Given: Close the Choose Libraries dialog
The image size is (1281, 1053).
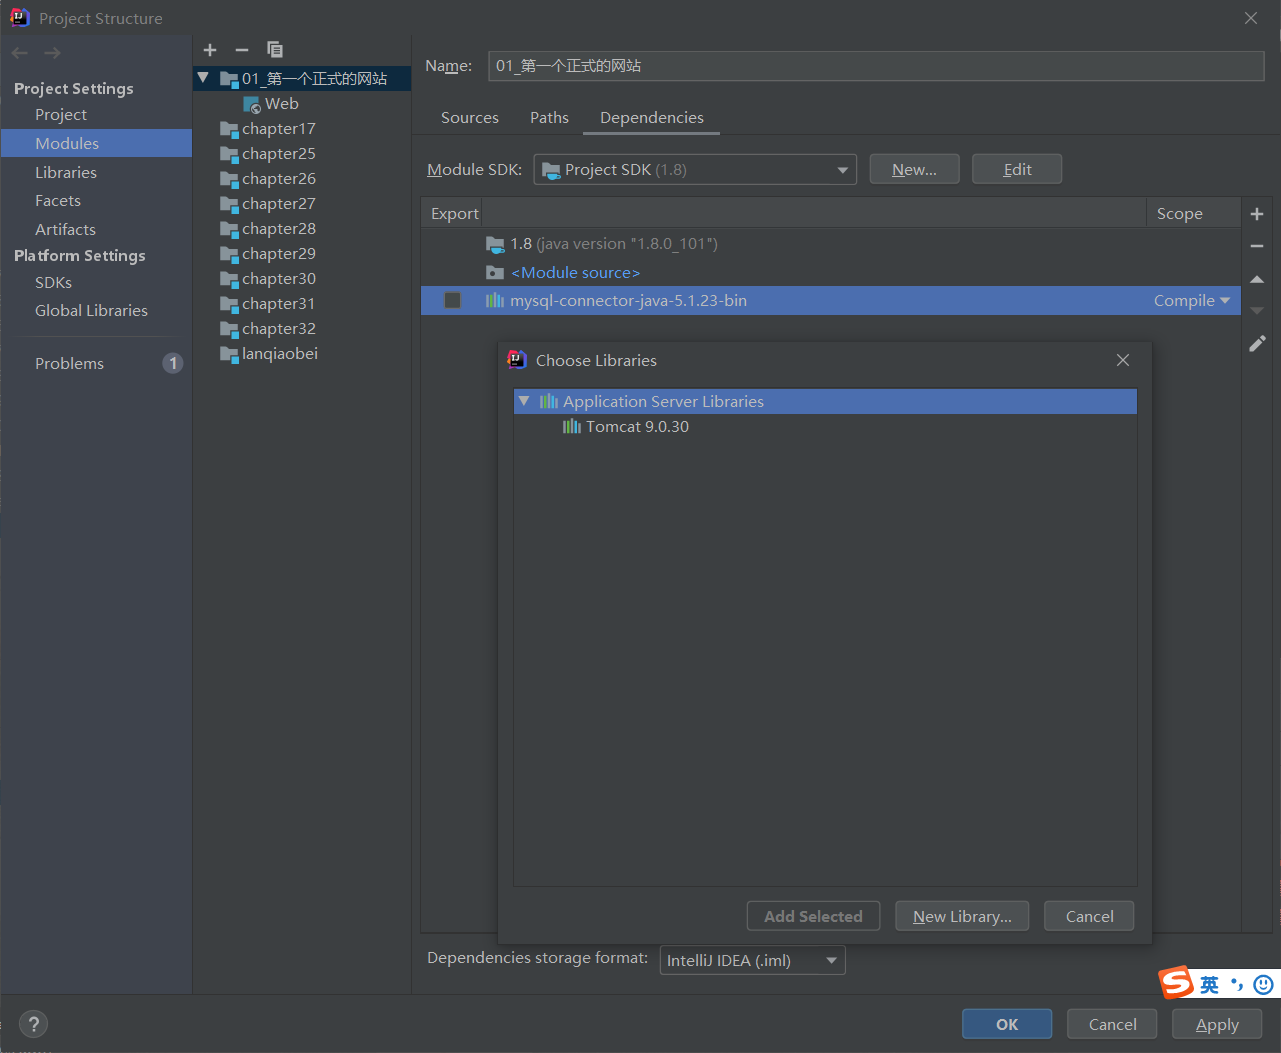Looking at the screenshot, I should click(1123, 360).
